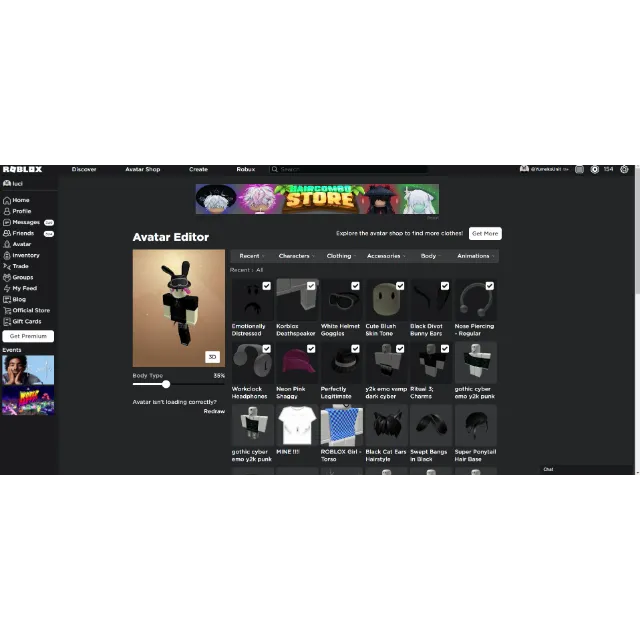This screenshot has width=640, height=640.
Task: Expand the Characters category dropdown
Action: [x=296, y=256]
